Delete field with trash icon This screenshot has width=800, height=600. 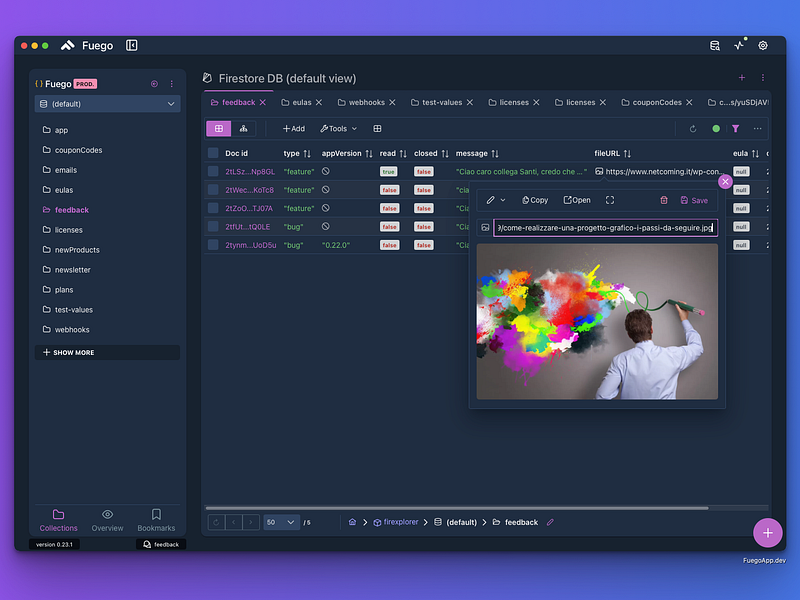pyautogui.click(x=664, y=200)
